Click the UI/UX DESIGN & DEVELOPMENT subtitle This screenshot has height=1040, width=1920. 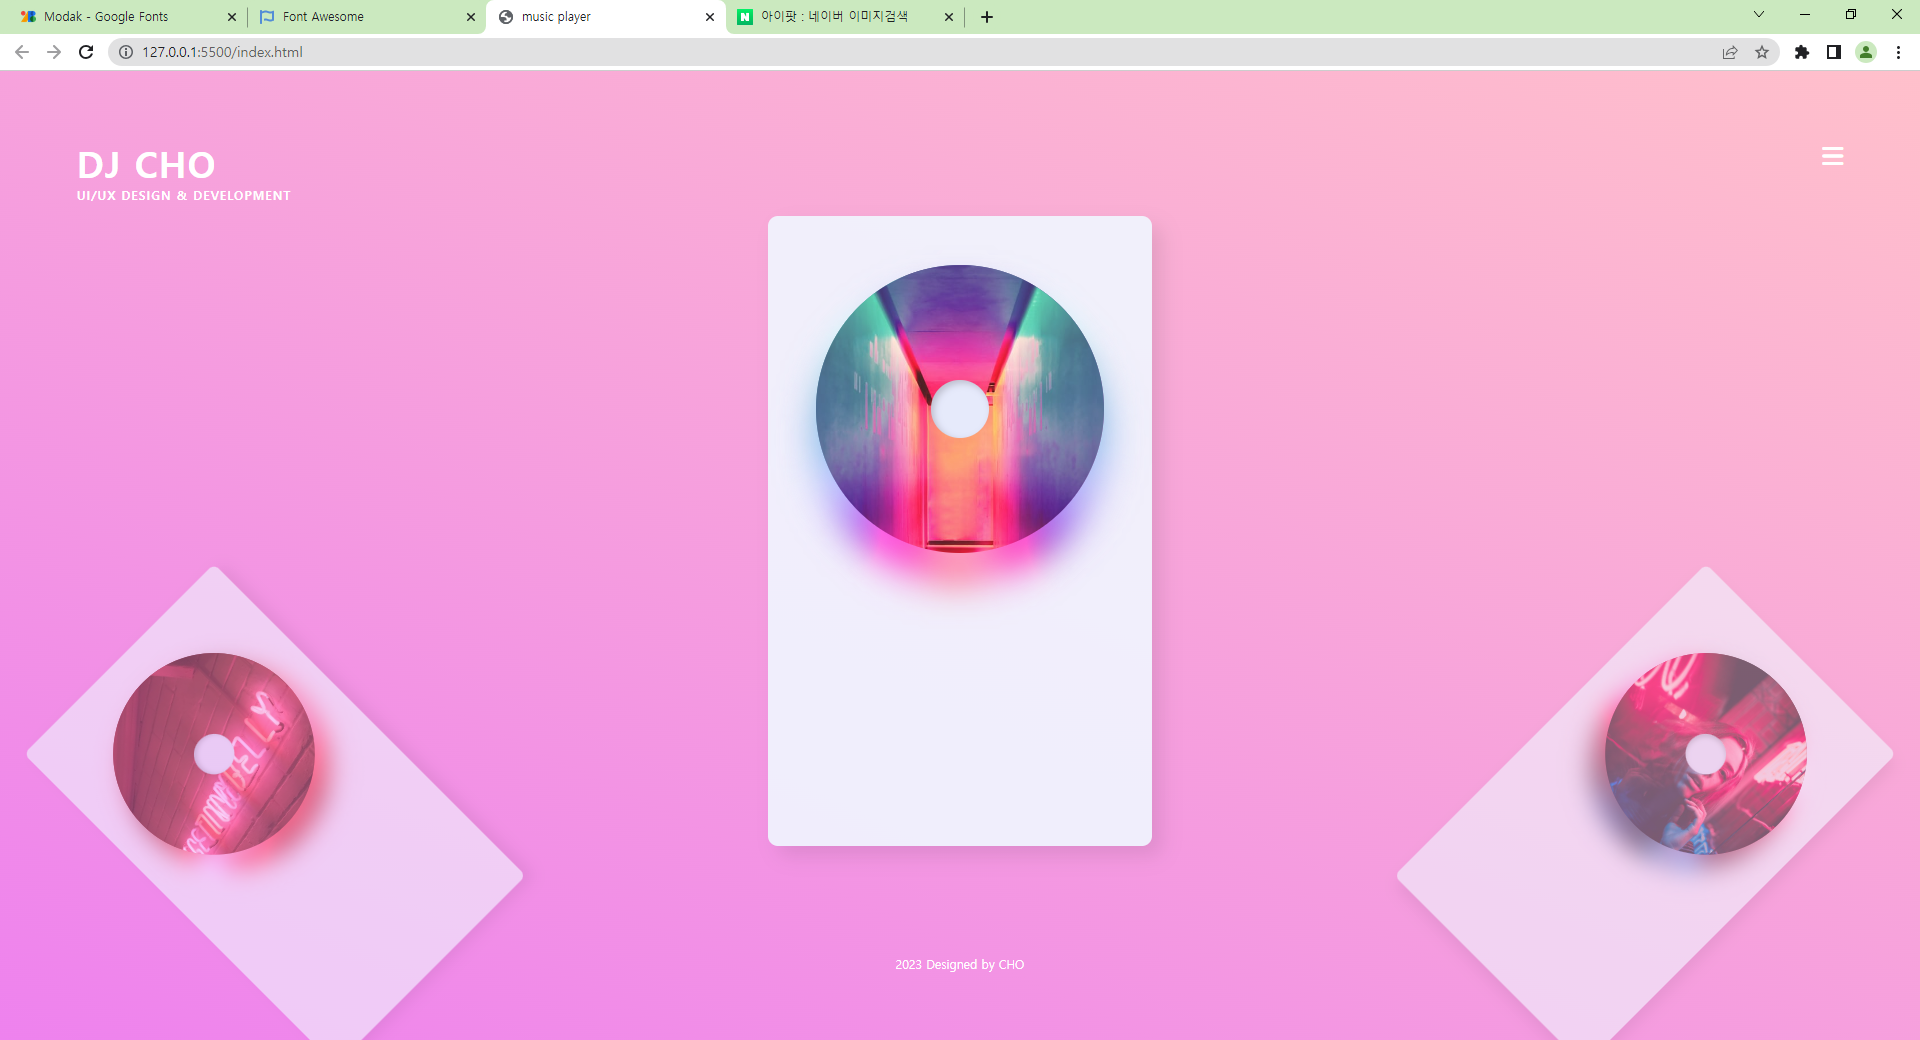184,196
